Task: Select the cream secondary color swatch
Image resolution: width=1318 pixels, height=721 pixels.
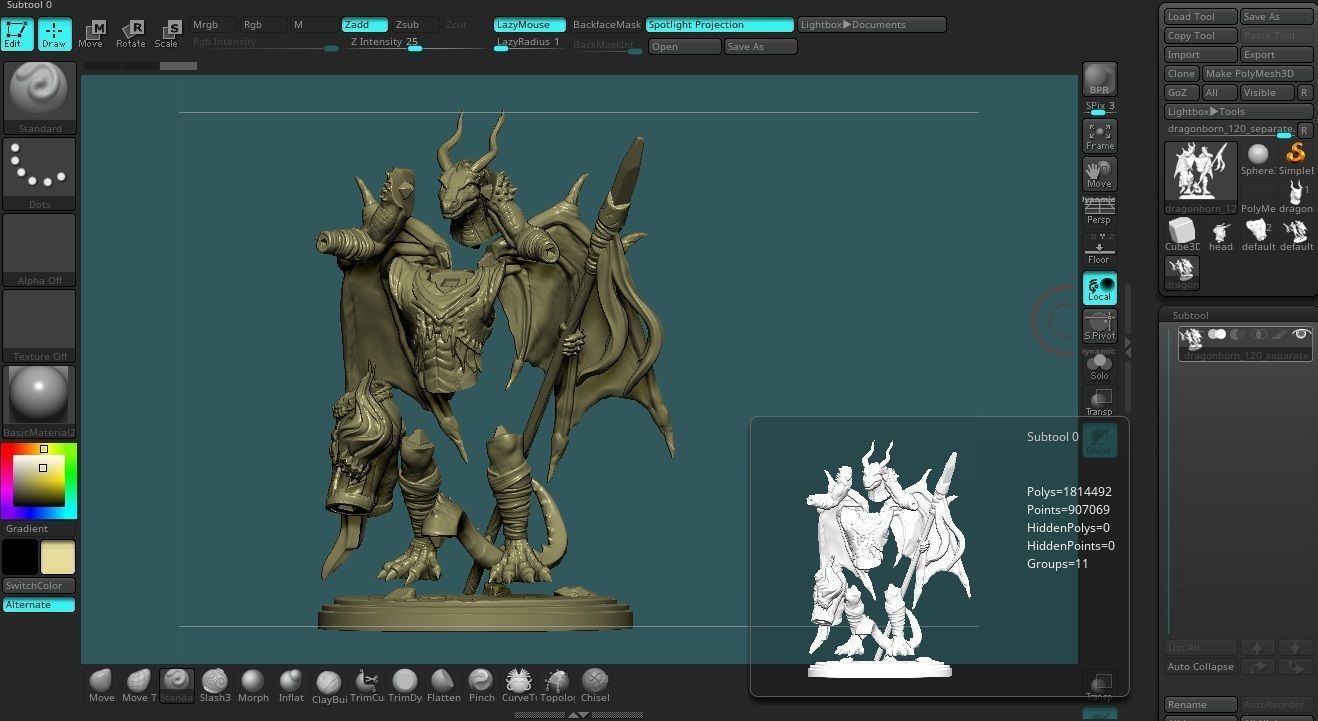Action: [58, 557]
